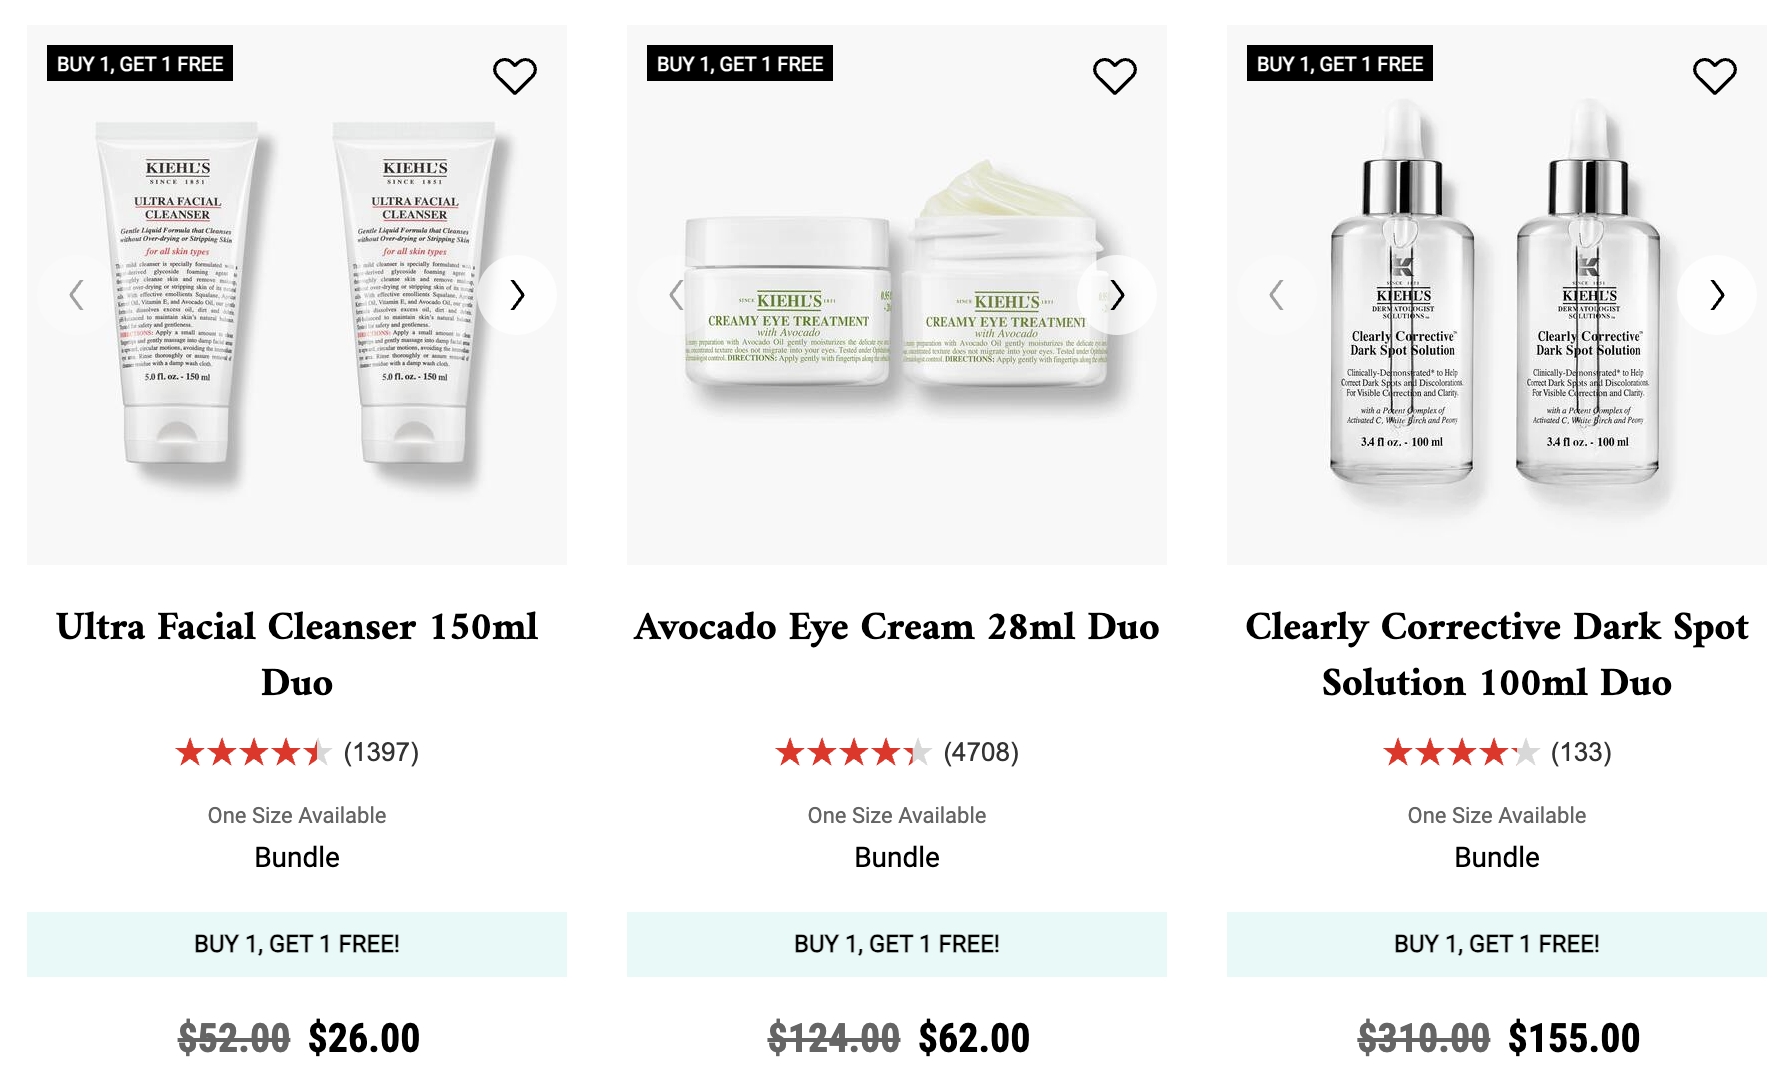Go to previous Avocado Eye Cream image
The height and width of the screenshot is (1070, 1782).
point(677,295)
